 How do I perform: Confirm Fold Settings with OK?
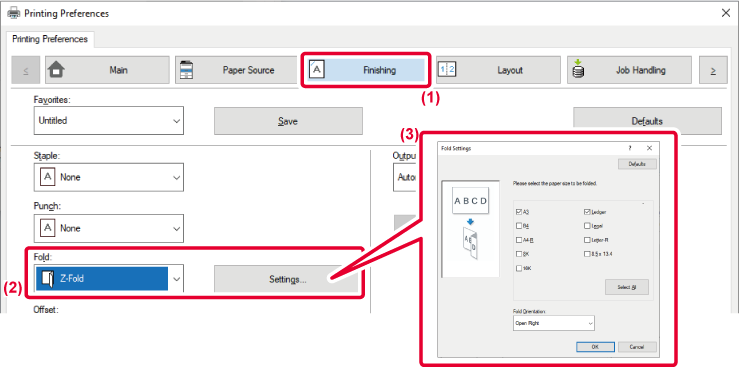[x=595, y=347]
